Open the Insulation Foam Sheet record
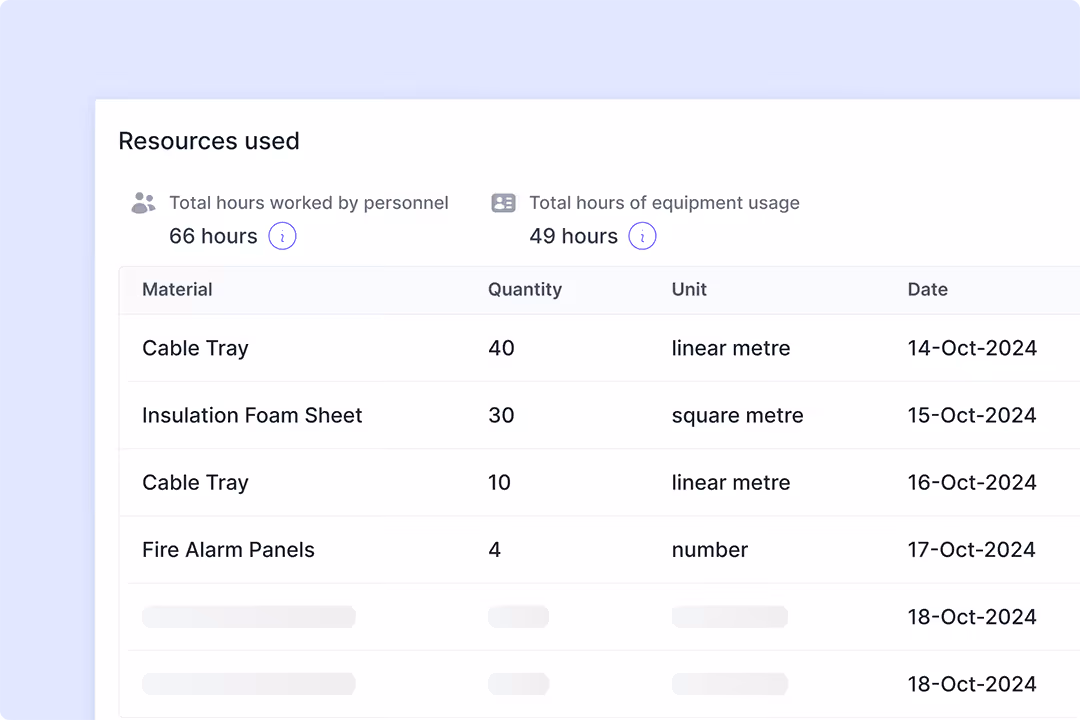1080x720 pixels. [x=252, y=415]
